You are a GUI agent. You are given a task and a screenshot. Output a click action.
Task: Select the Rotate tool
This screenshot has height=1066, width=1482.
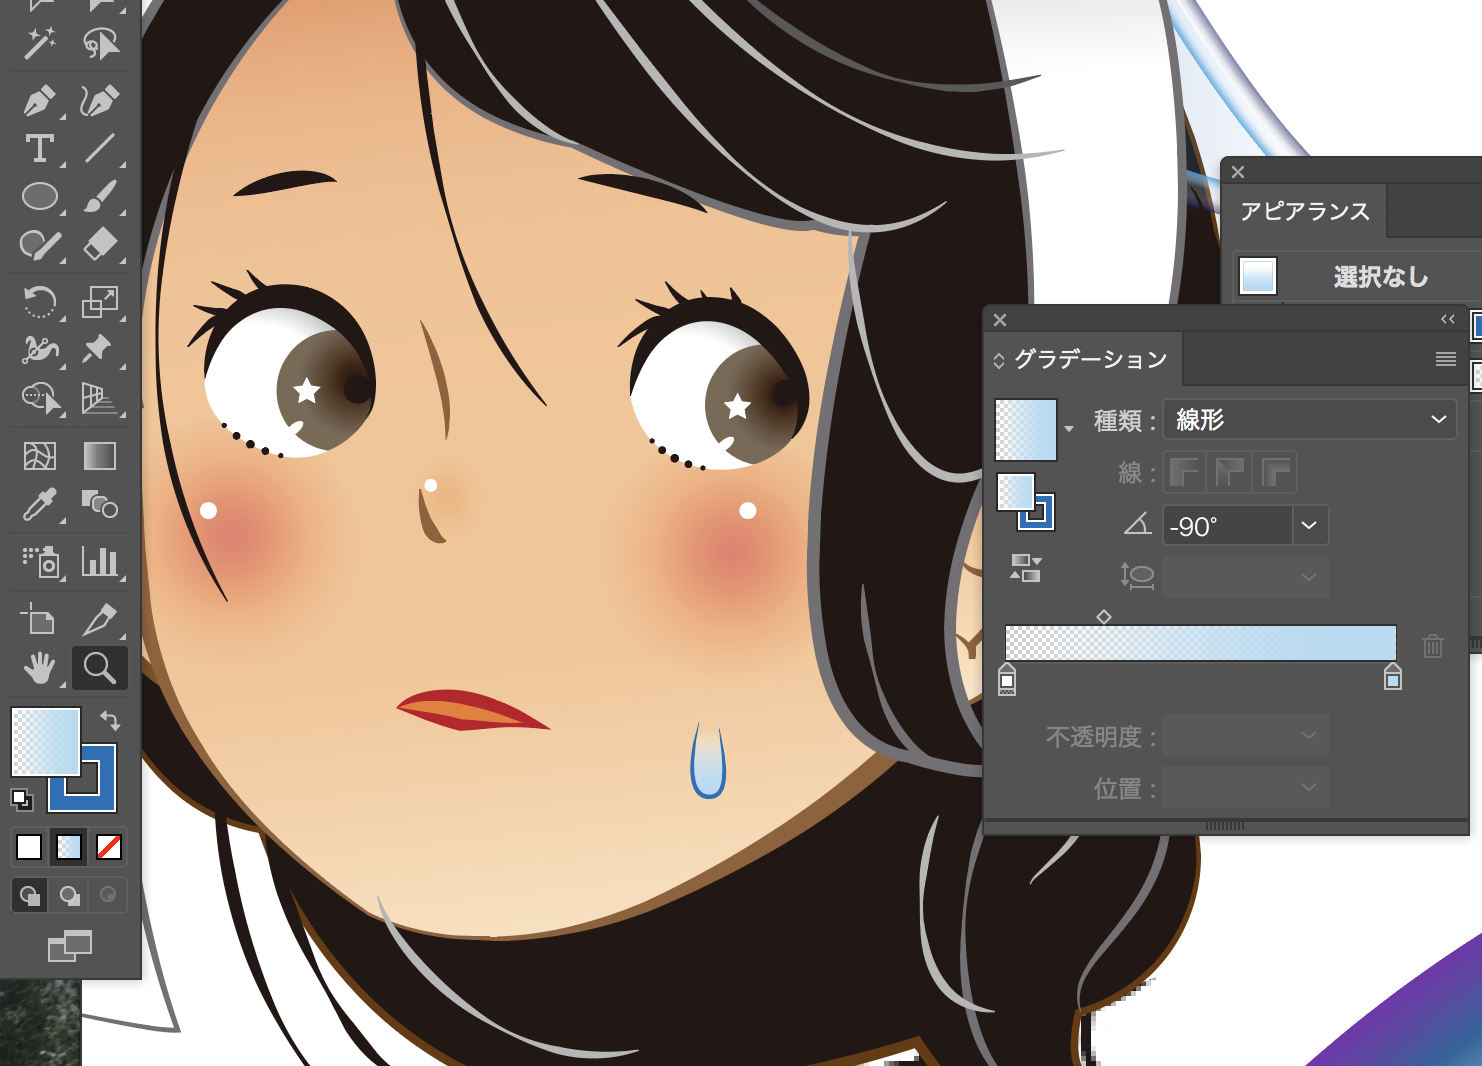click(40, 301)
